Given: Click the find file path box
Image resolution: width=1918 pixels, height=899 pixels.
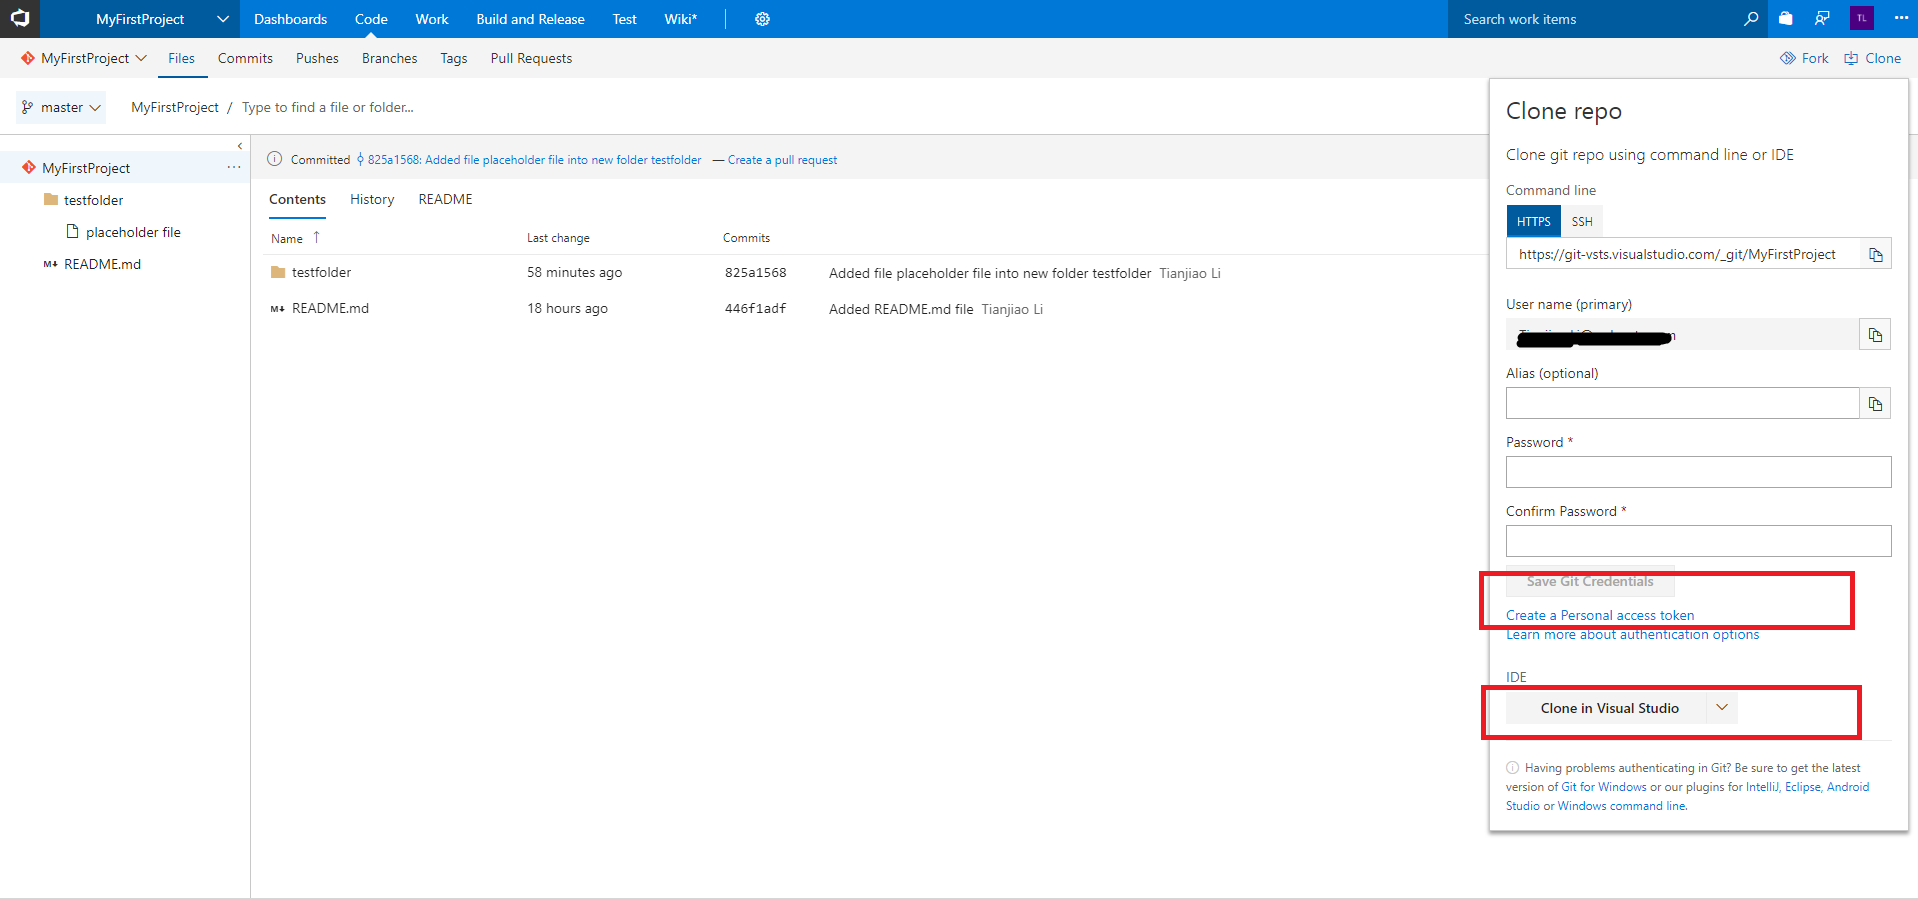Looking at the screenshot, I should point(327,107).
